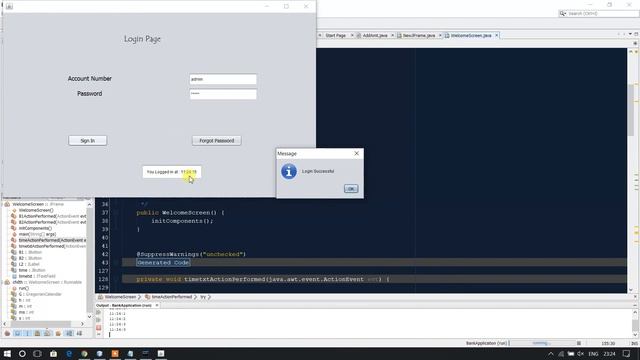640x360 pixels.
Task: Close the NewJFrame.java tab
Action: [x=440, y=36]
